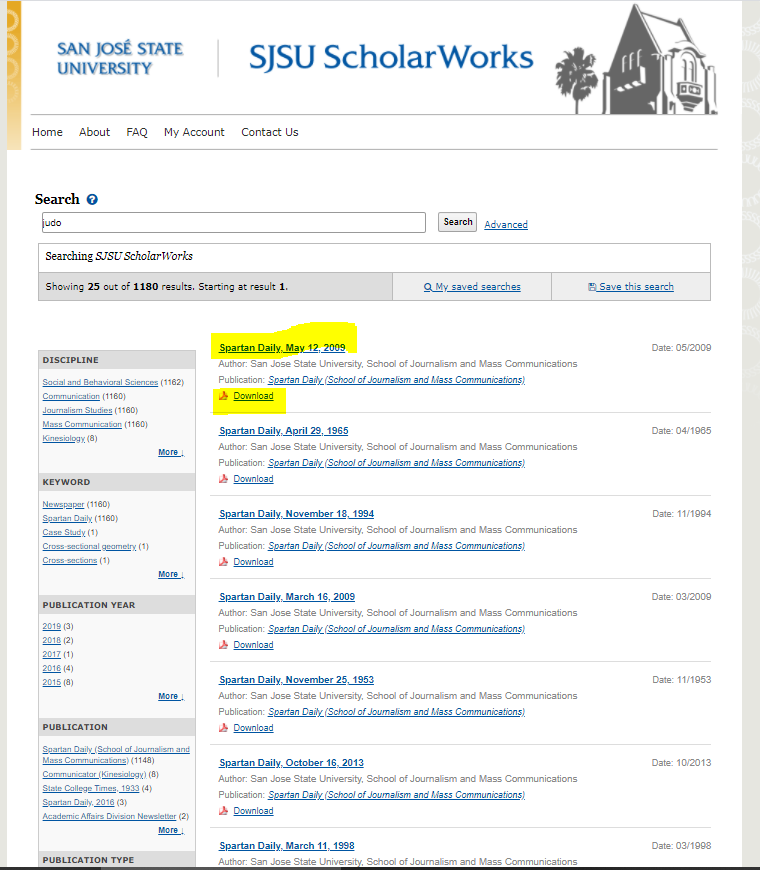Image resolution: width=760 pixels, height=870 pixels.
Task: Open Spartan Daily, April 29, 1965 result
Action: click(x=283, y=431)
